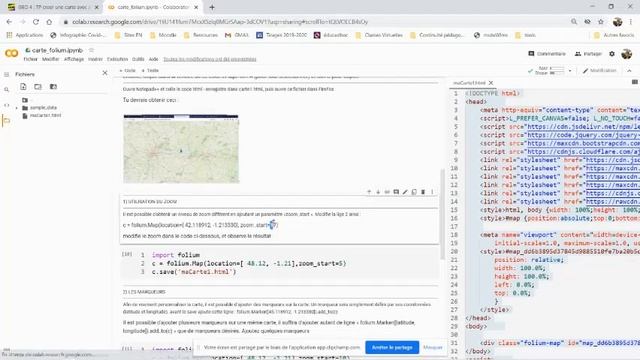Click the Colab logo

point(11,53)
